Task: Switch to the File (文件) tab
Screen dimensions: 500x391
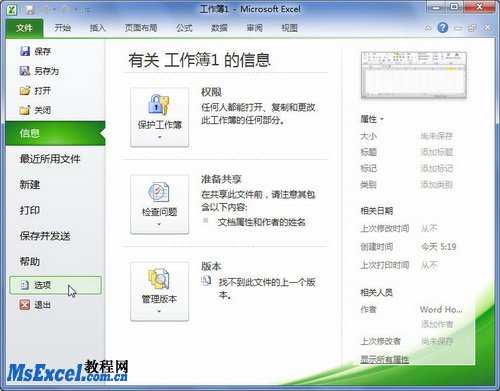Action: [x=24, y=28]
